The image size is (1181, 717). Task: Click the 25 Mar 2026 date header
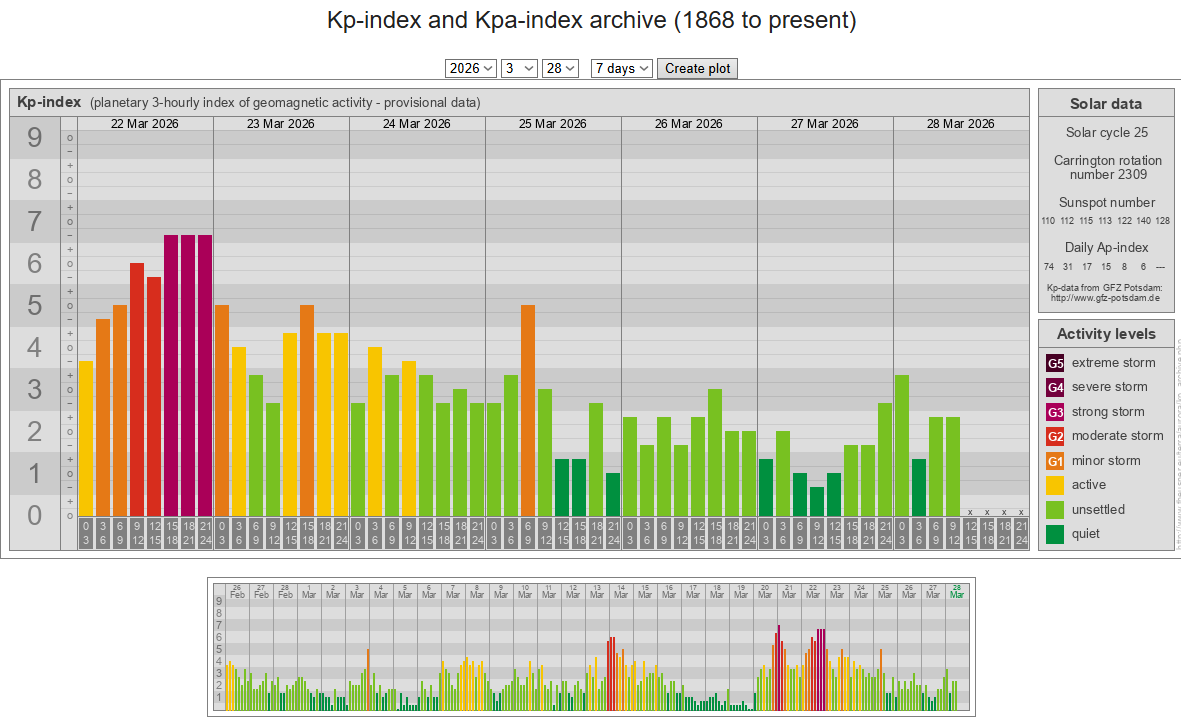553,124
